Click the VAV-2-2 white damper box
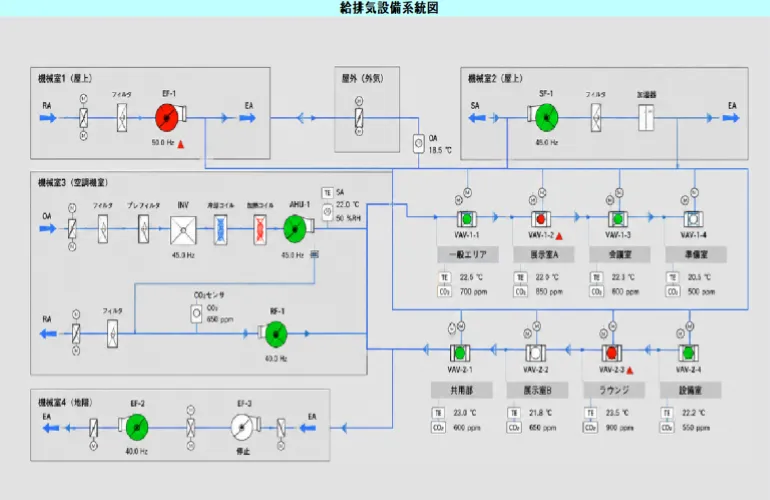 click(535, 353)
